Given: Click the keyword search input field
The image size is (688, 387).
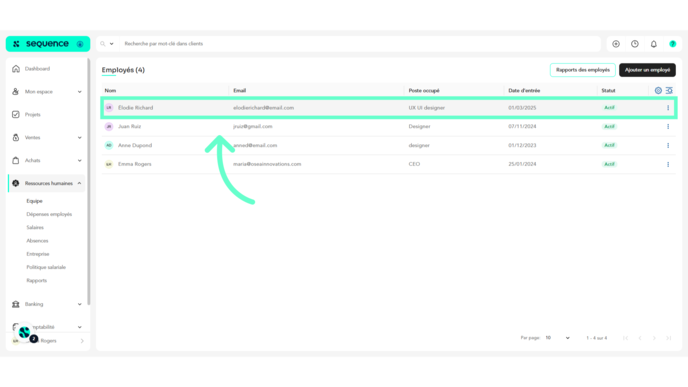Looking at the screenshot, I should click(360, 44).
